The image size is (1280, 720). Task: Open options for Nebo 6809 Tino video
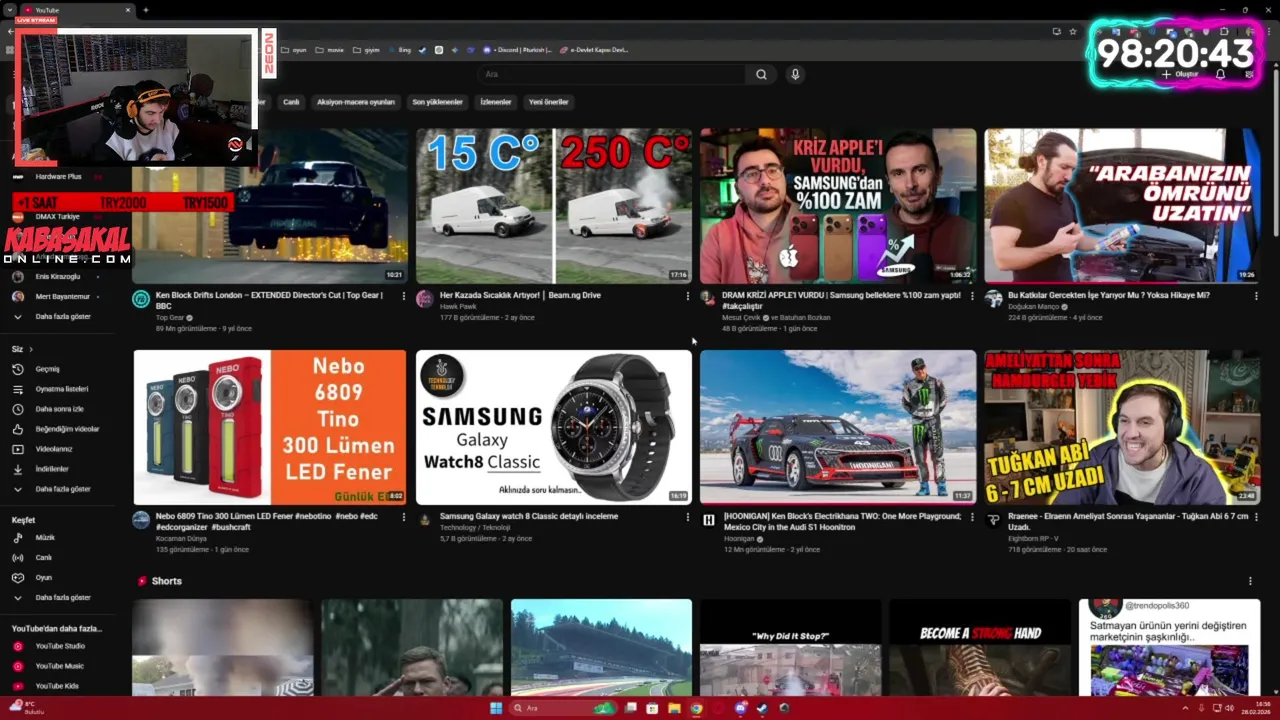point(404,517)
